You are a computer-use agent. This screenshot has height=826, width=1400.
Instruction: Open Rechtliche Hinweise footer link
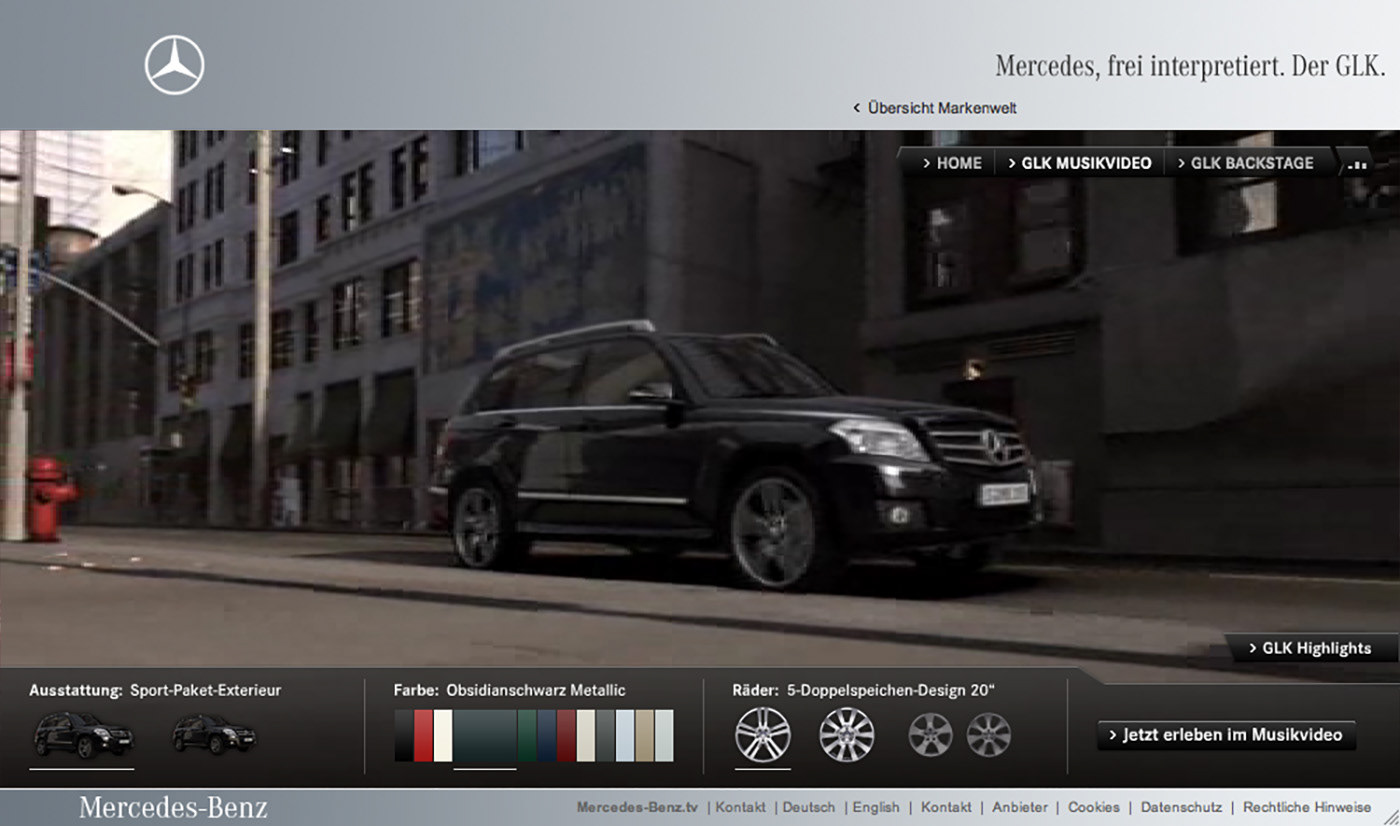click(x=1307, y=807)
